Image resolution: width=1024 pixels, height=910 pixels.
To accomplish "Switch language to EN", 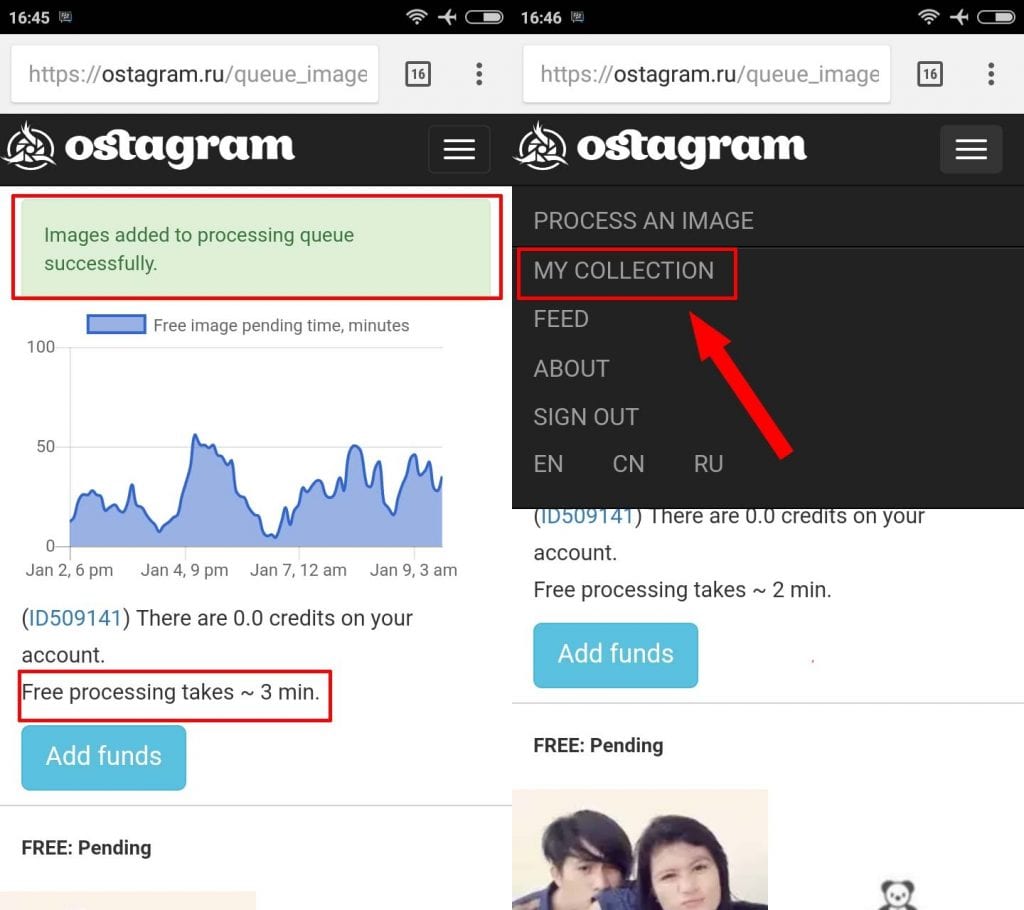I will tap(548, 464).
